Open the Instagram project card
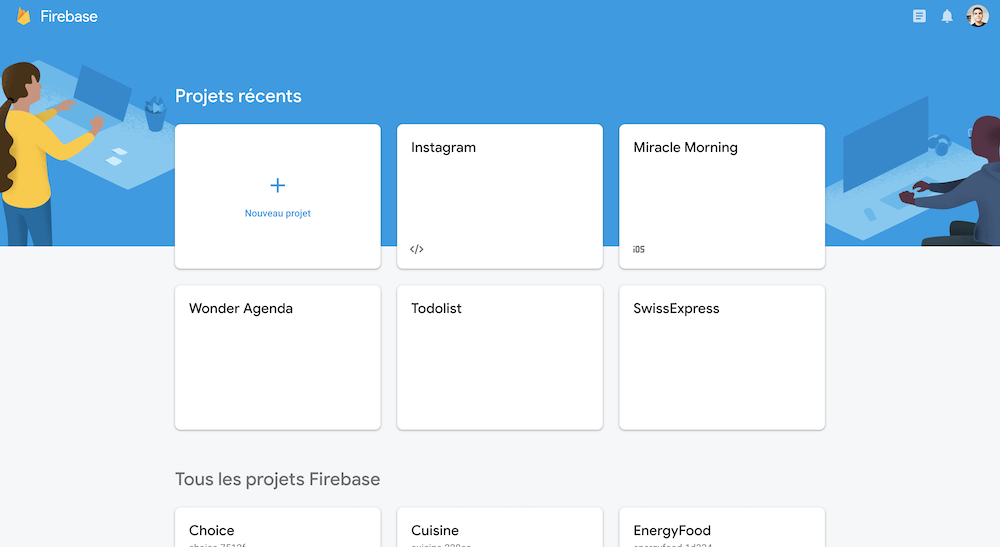Image resolution: width=1000 pixels, height=547 pixels. tap(499, 196)
